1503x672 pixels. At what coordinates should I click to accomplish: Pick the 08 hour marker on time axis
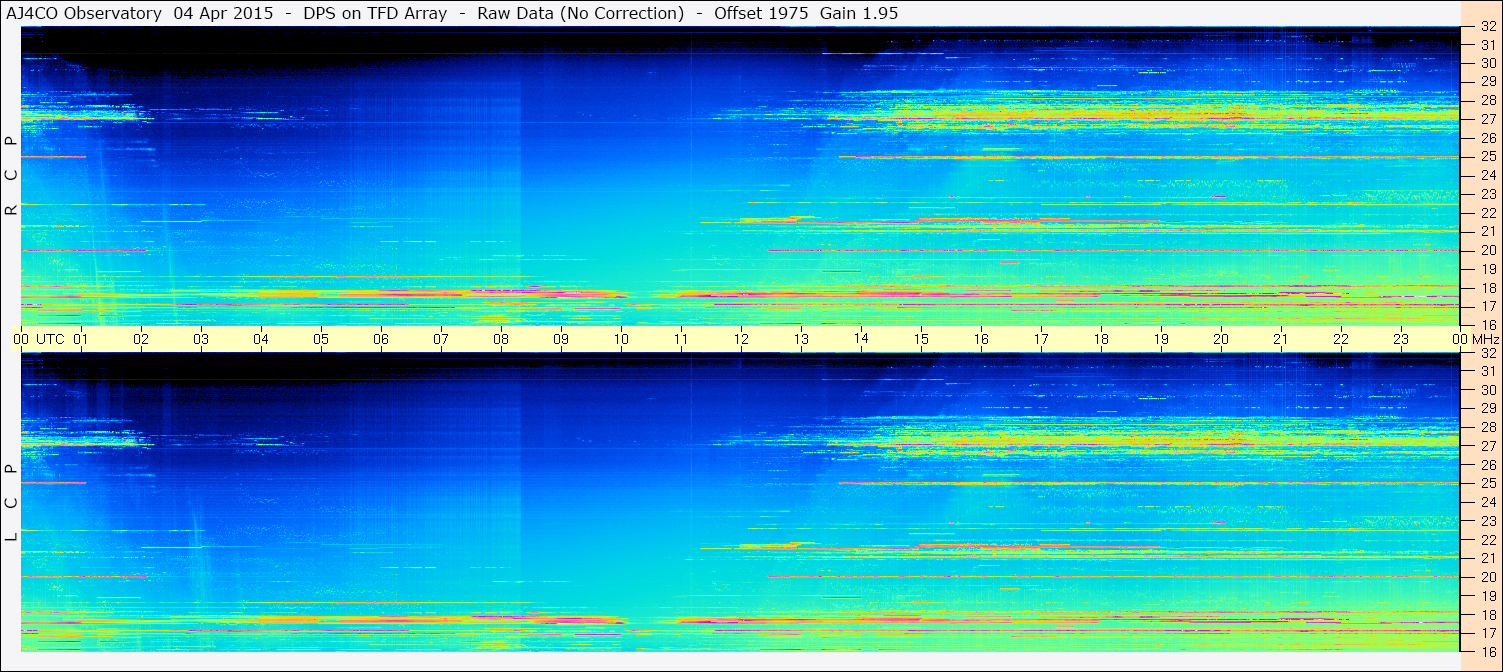[501, 339]
